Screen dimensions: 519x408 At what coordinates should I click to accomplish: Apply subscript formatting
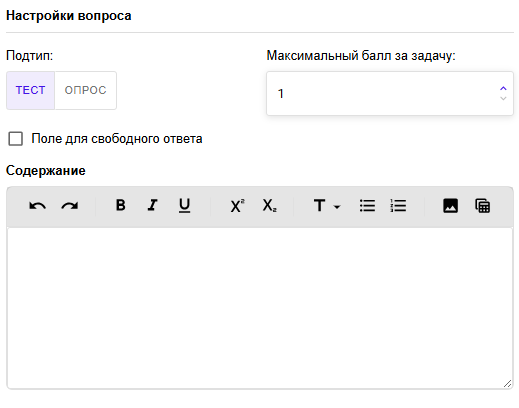[269, 206]
